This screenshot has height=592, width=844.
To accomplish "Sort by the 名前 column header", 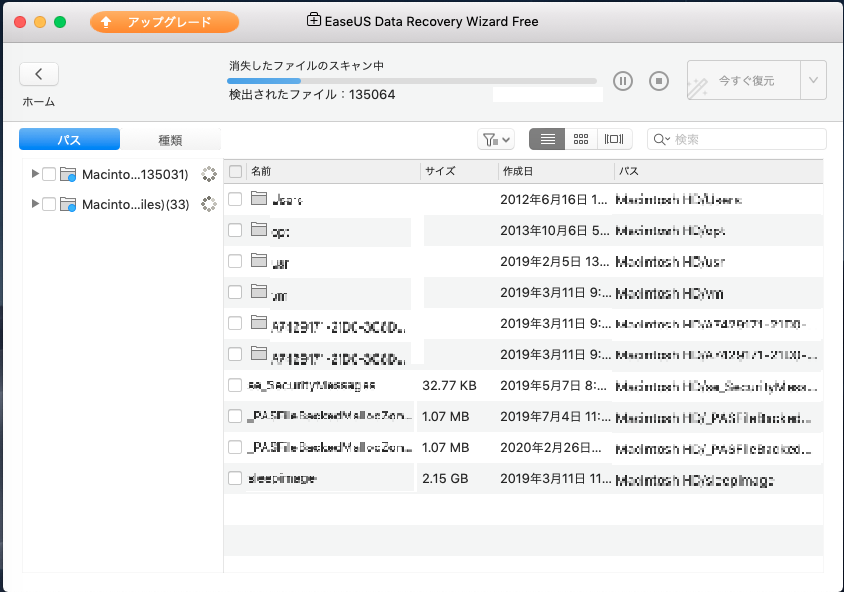I will (x=333, y=172).
